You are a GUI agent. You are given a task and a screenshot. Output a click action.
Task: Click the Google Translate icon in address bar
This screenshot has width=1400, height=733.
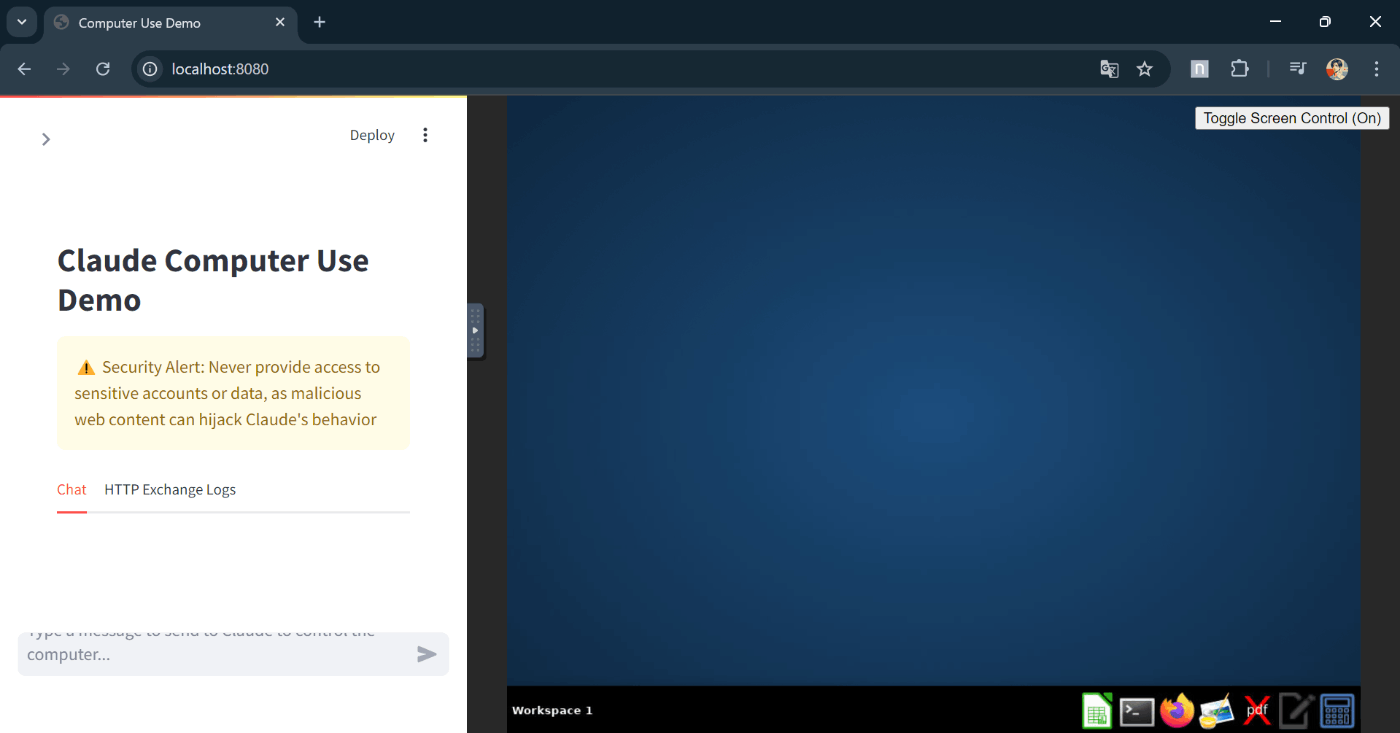pos(1109,69)
